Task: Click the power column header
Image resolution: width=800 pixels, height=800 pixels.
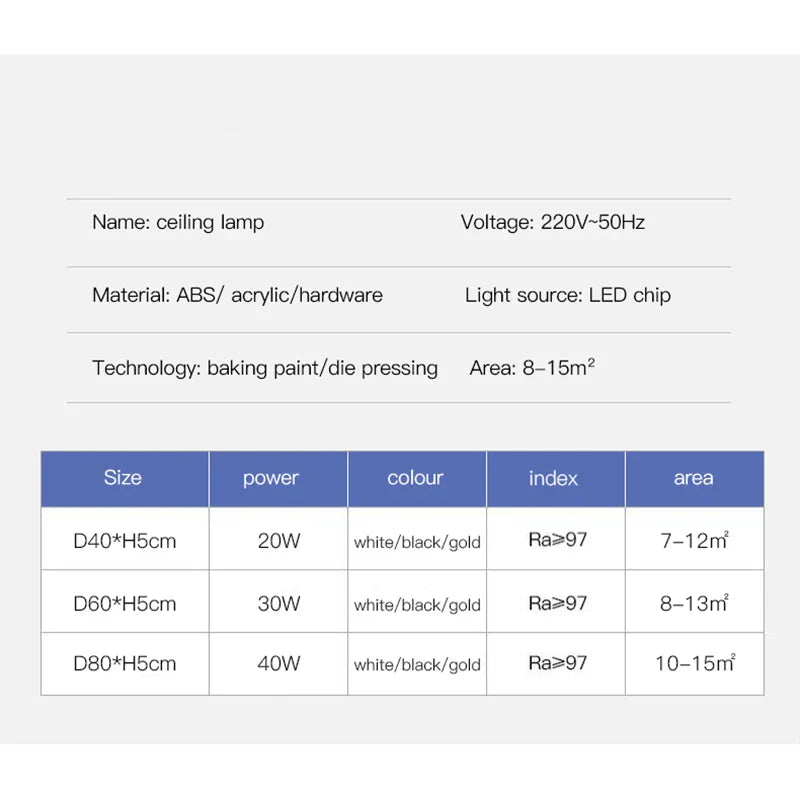Action: [271, 478]
